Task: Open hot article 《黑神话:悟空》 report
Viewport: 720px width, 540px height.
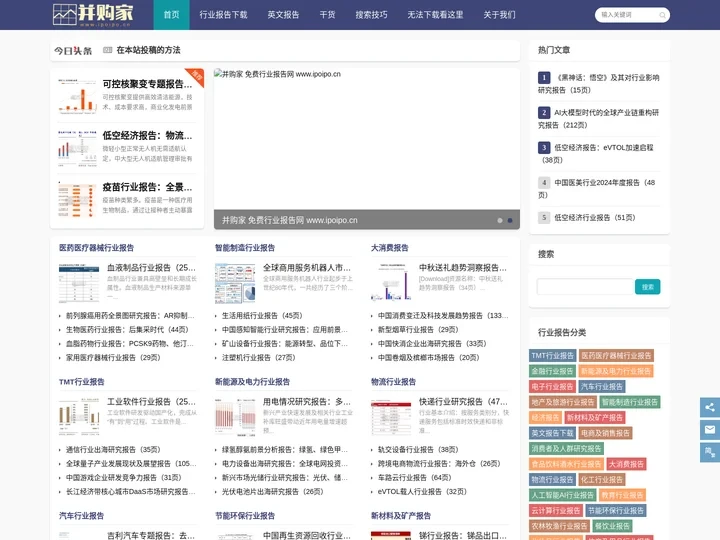Action: 599,84
